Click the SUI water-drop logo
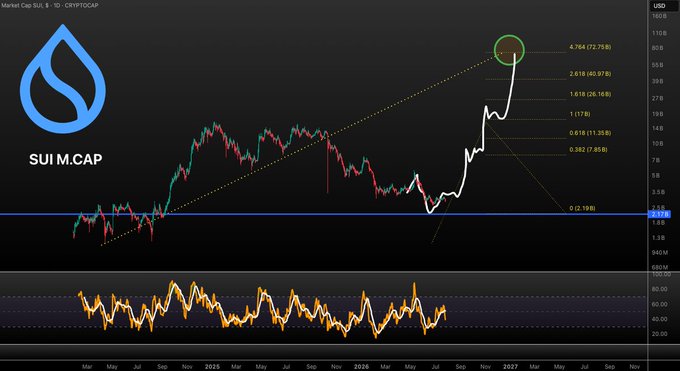This screenshot has height=371, width=680. (x=63, y=79)
